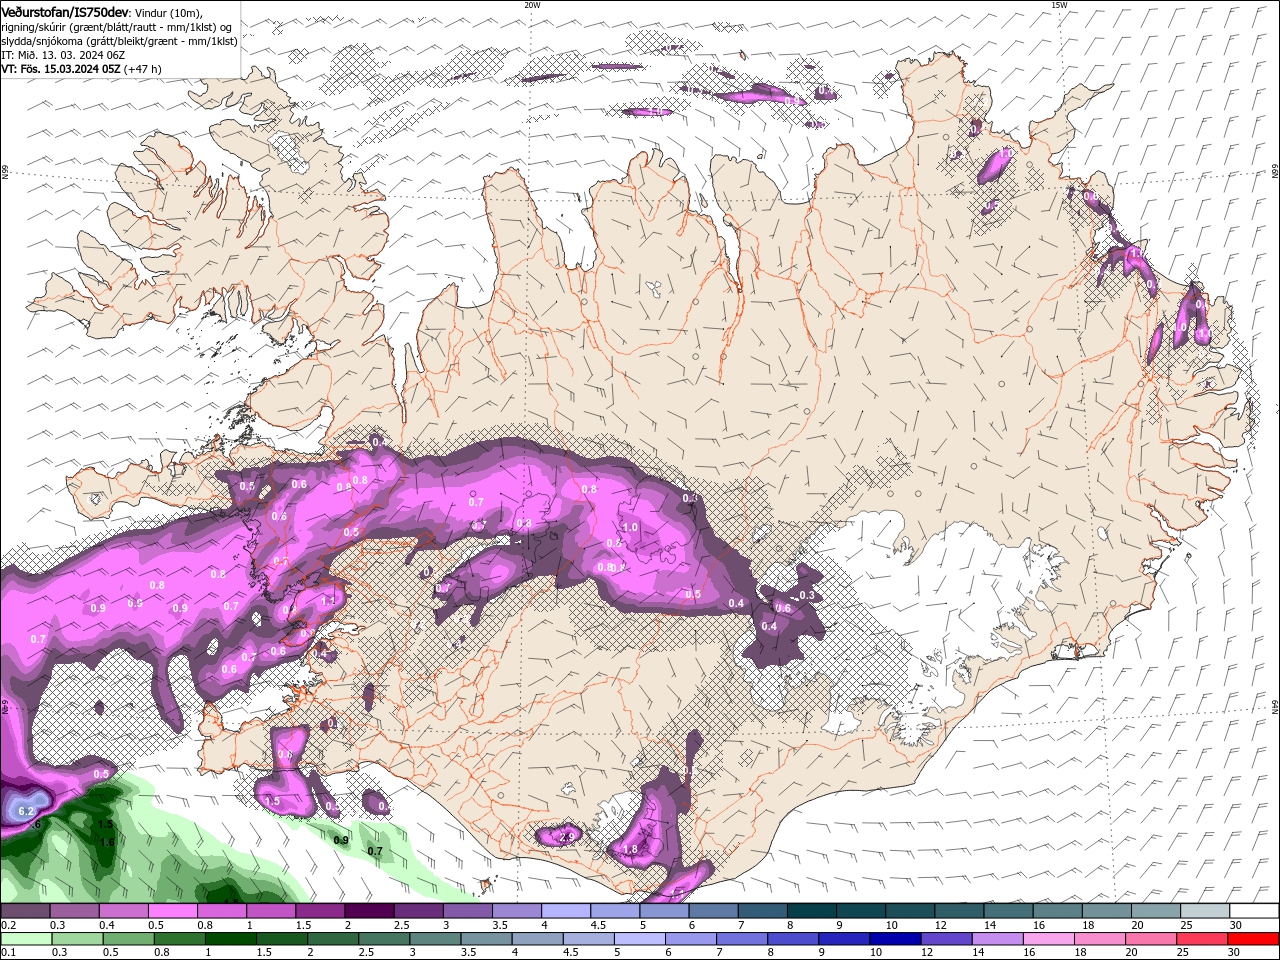The image size is (1280, 960).
Task: Pick the bright pink 0.5 swatch in snow legend
Action: [x=172, y=910]
